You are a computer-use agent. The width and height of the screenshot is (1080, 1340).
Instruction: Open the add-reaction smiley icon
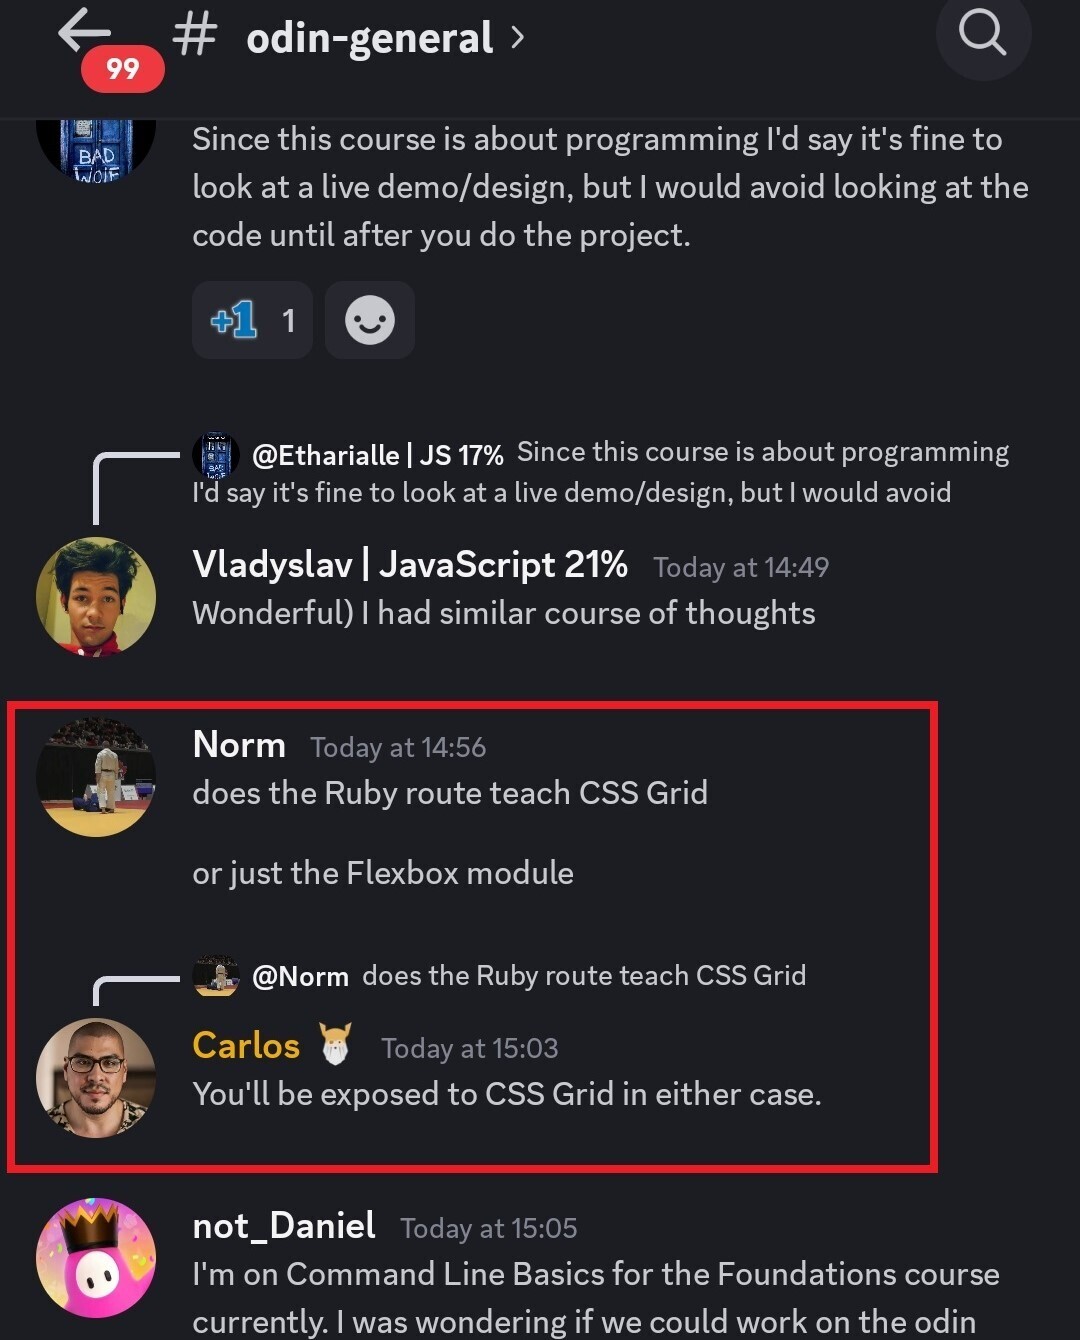point(369,320)
